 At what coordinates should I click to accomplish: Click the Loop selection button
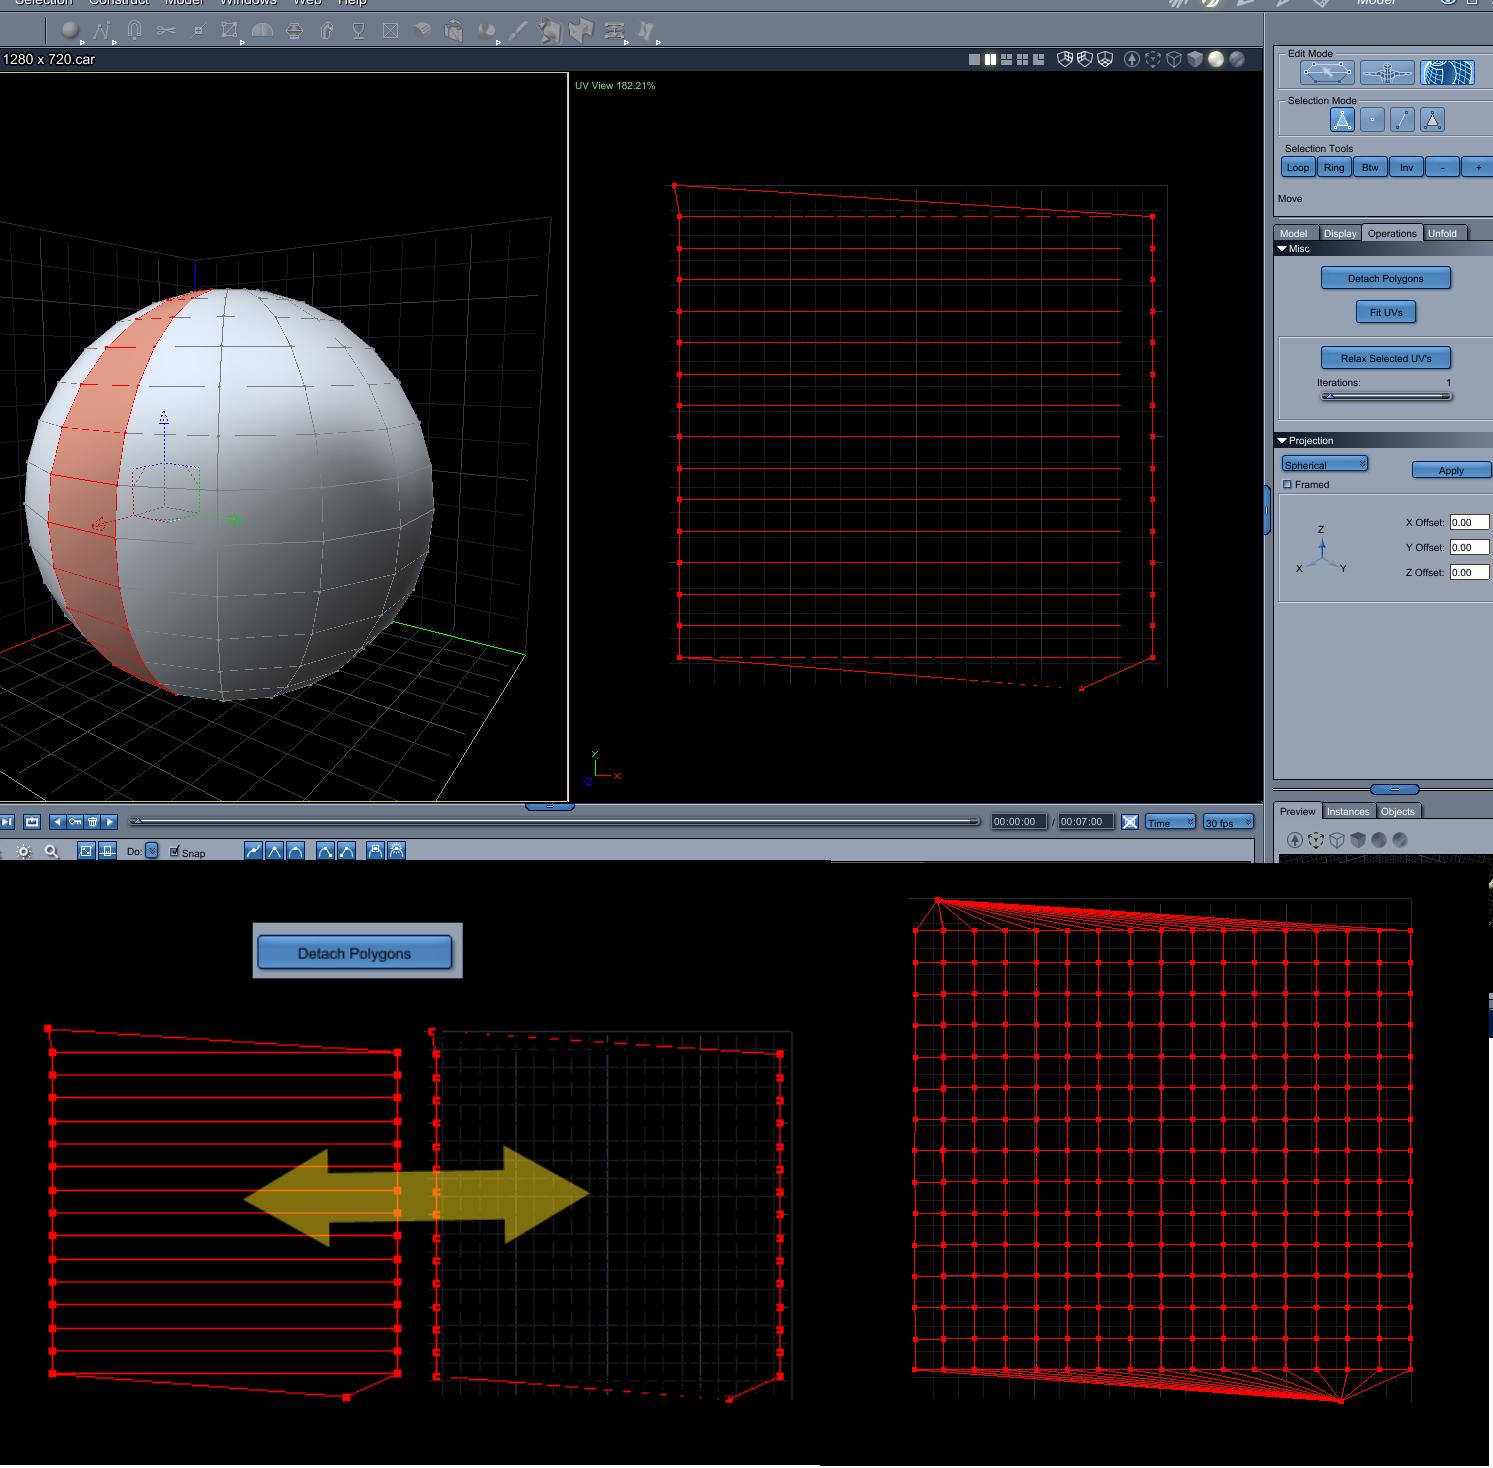[1298, 167]
